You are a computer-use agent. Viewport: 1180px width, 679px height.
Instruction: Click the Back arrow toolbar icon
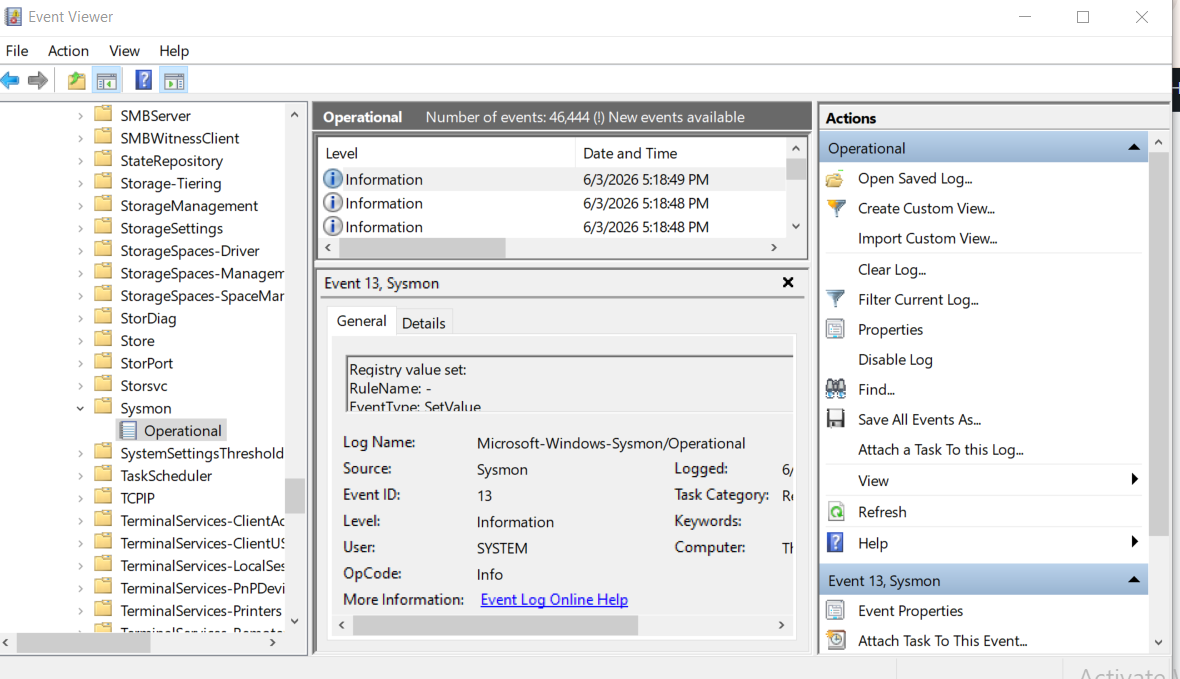(x=11, y=81)
